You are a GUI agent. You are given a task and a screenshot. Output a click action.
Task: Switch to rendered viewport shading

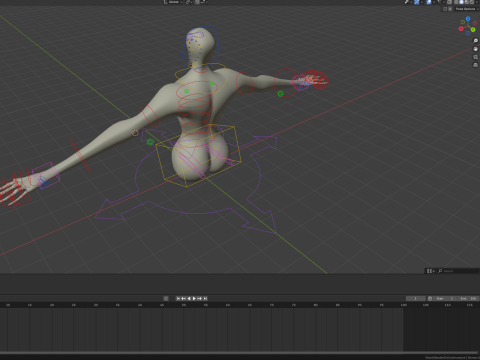click(472, 2)
